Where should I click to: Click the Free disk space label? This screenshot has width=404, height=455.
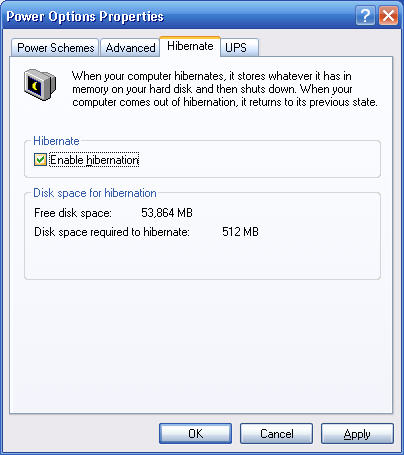point(73,213)
